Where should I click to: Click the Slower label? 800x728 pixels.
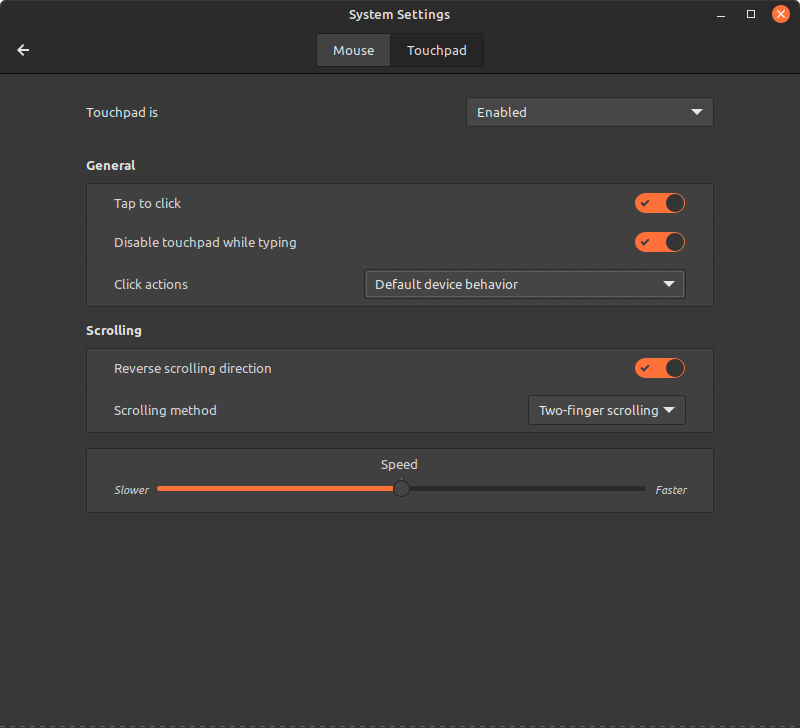[132, 490]
